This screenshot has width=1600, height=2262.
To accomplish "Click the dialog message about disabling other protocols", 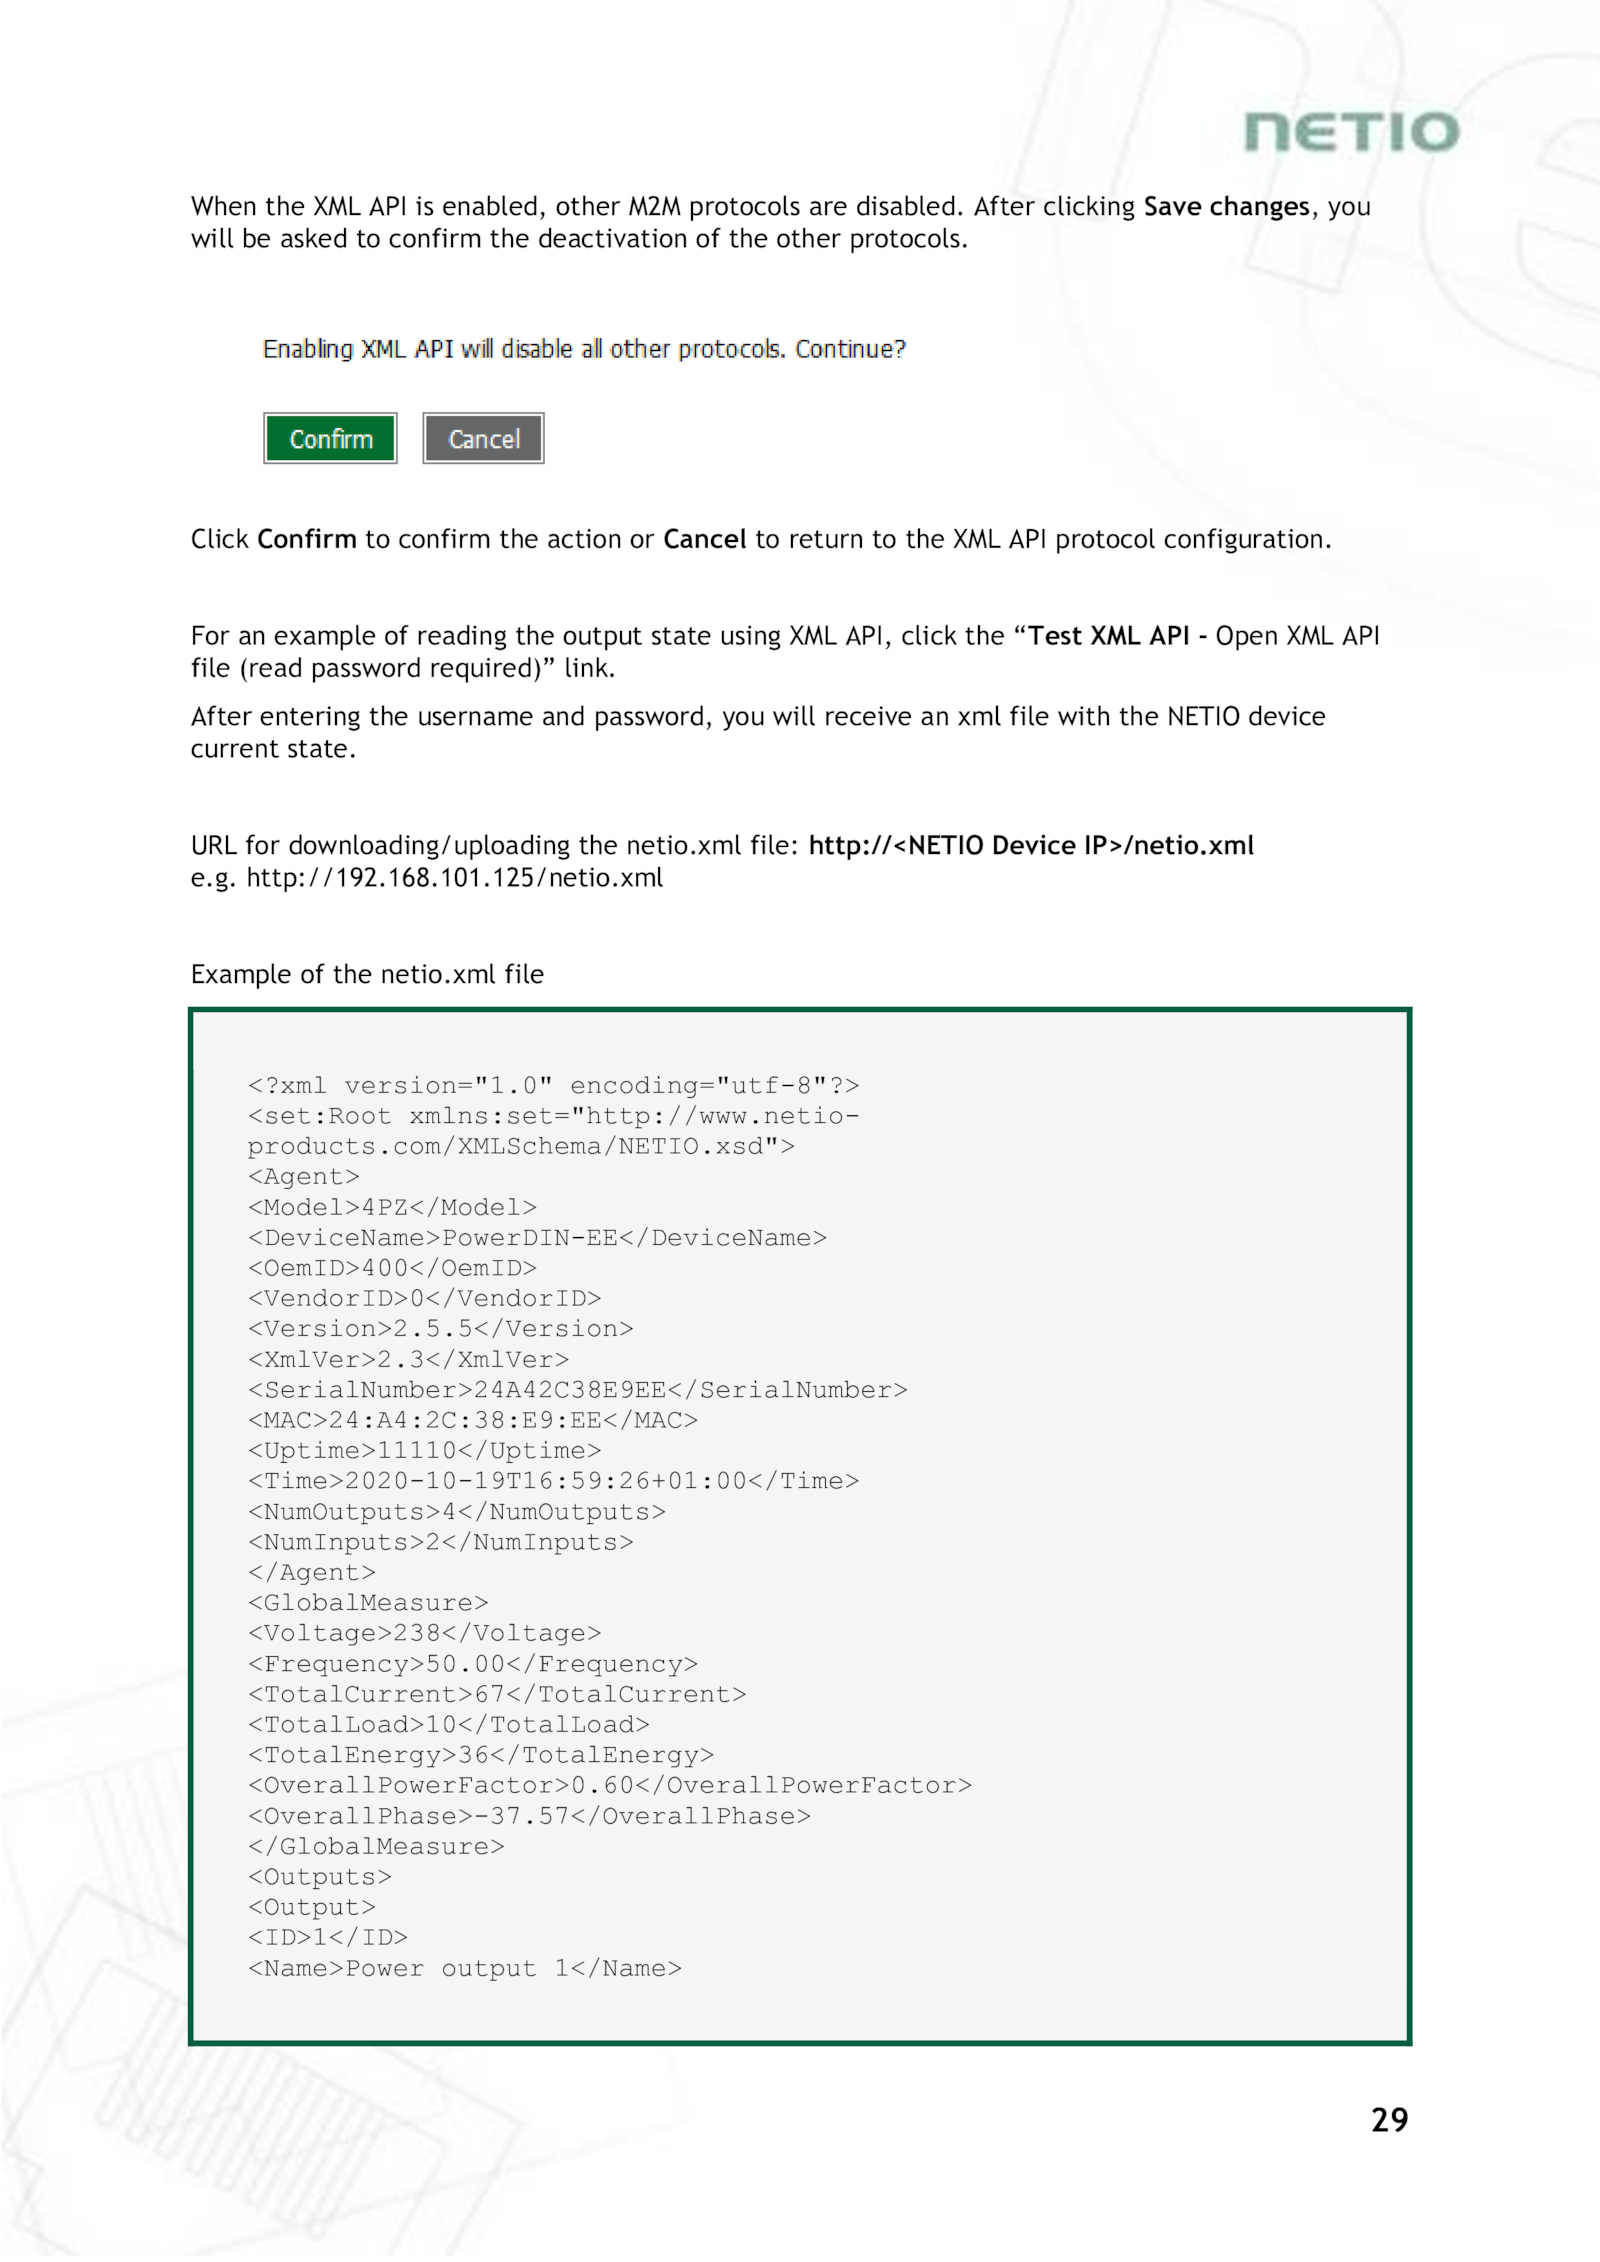I will point(584,349).
